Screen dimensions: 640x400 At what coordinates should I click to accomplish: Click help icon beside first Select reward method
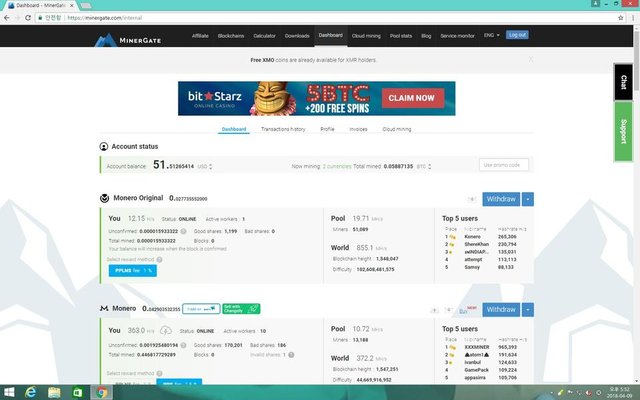159,259
